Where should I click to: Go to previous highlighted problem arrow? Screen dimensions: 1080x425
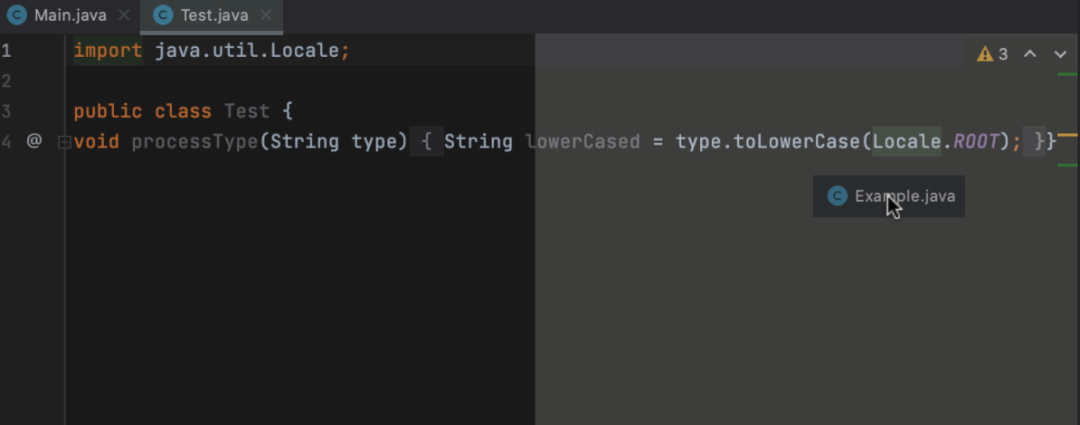(1030, 54)
